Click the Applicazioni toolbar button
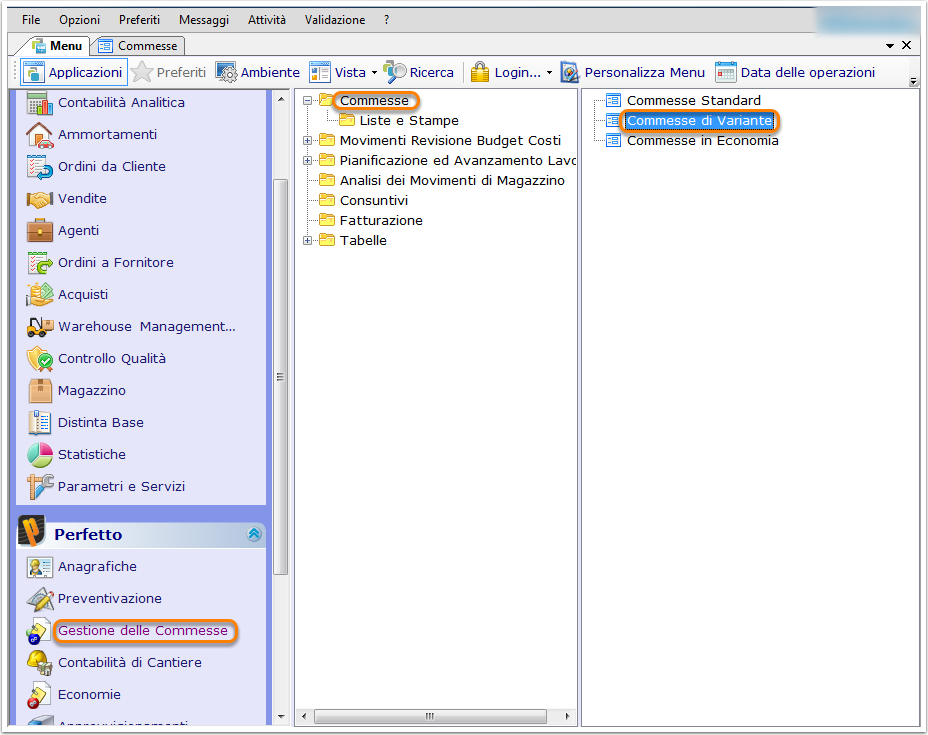Screen dimensions: 928x735 74,73
